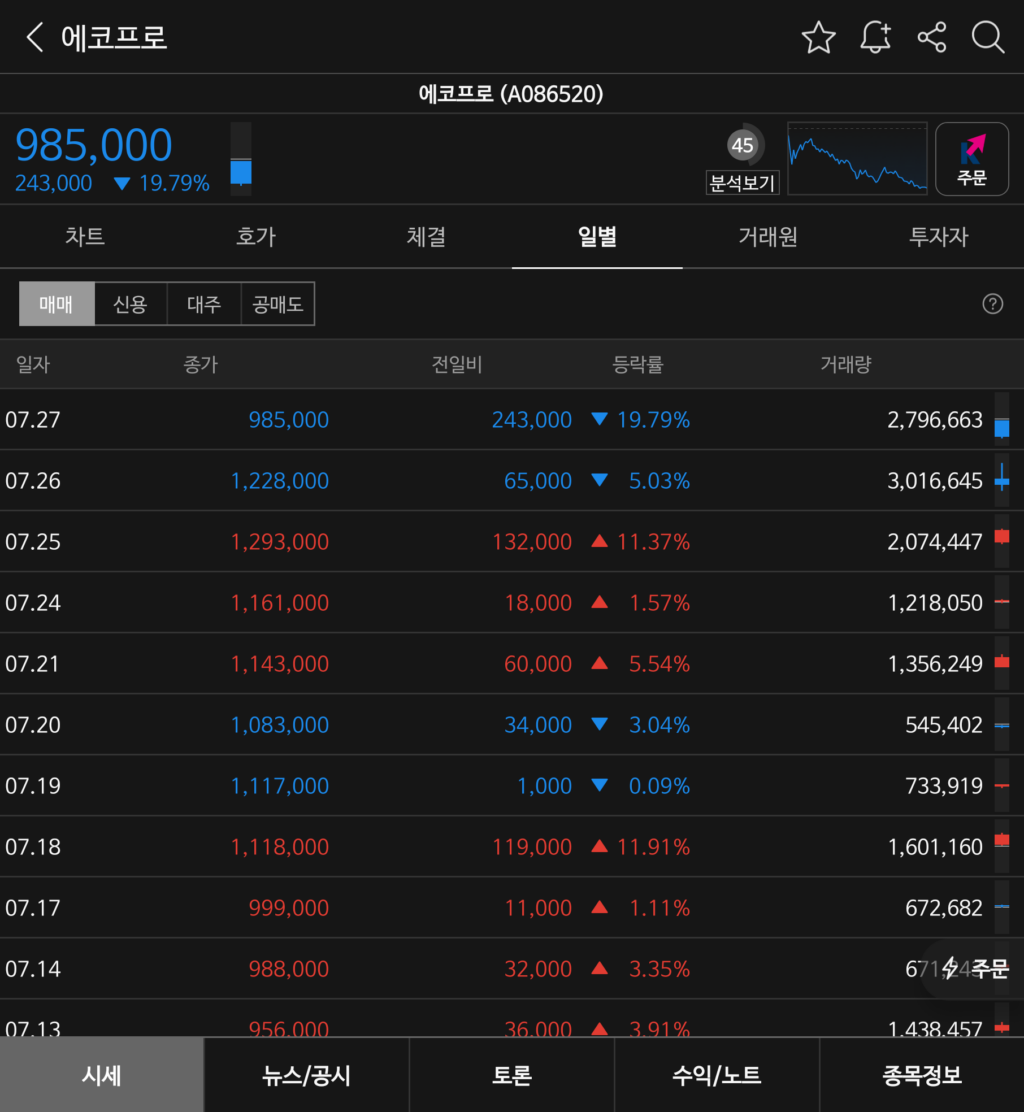Screen dimensions: 1024x1112
Task: Tap the candle icon in the 07.26 row
Action: [1001, 481]
